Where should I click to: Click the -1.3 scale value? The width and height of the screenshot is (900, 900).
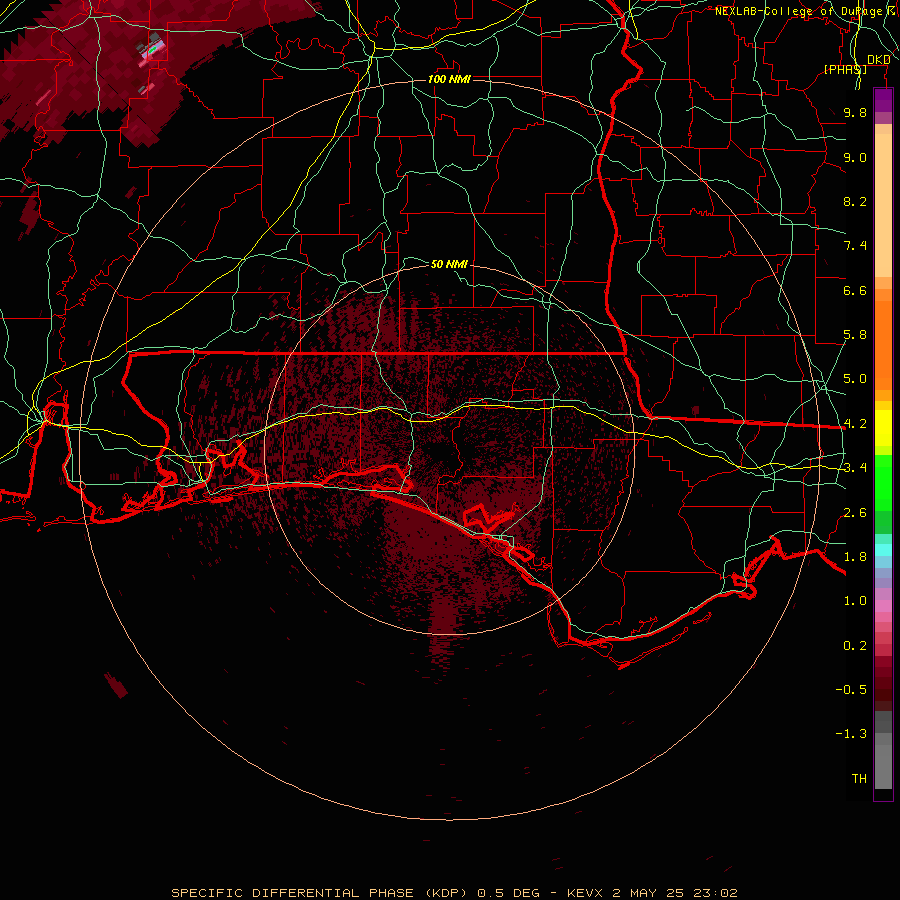(851, 734)
